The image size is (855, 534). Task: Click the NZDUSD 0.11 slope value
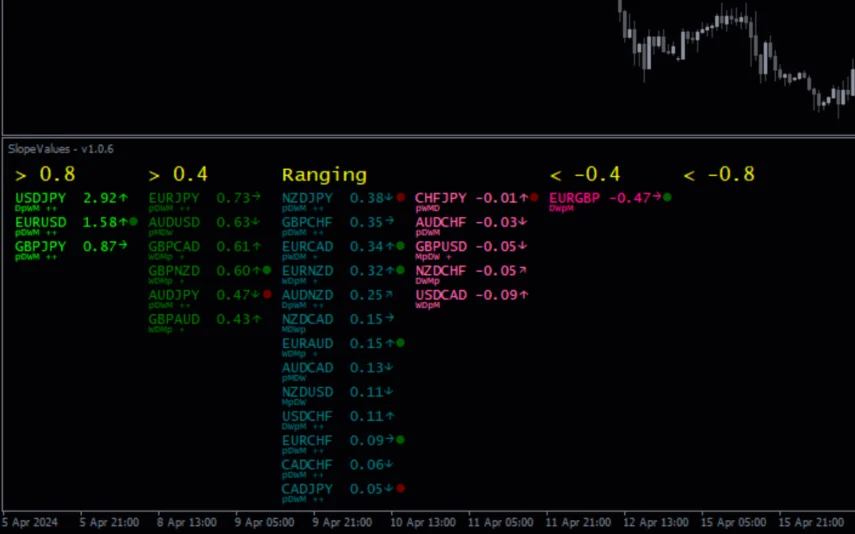(x=366, y=392)
